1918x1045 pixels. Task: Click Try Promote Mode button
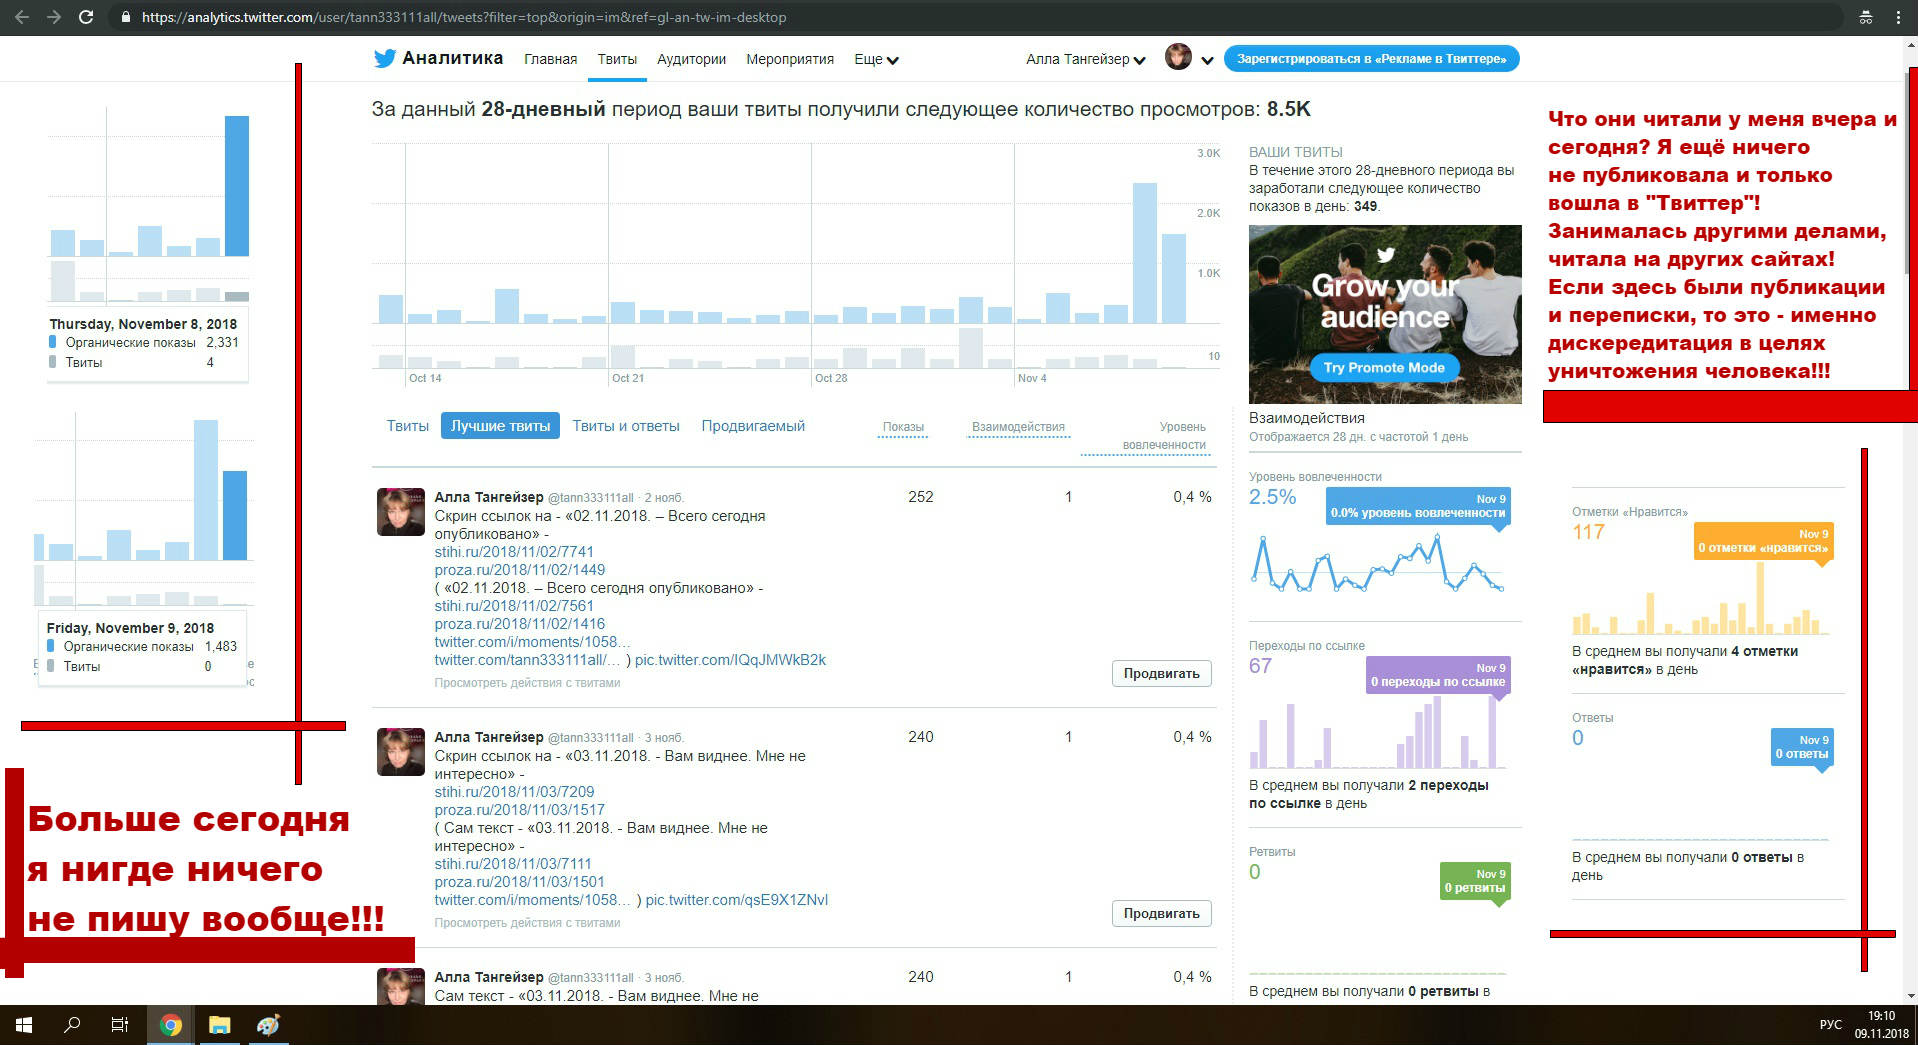coord(1384,368)
